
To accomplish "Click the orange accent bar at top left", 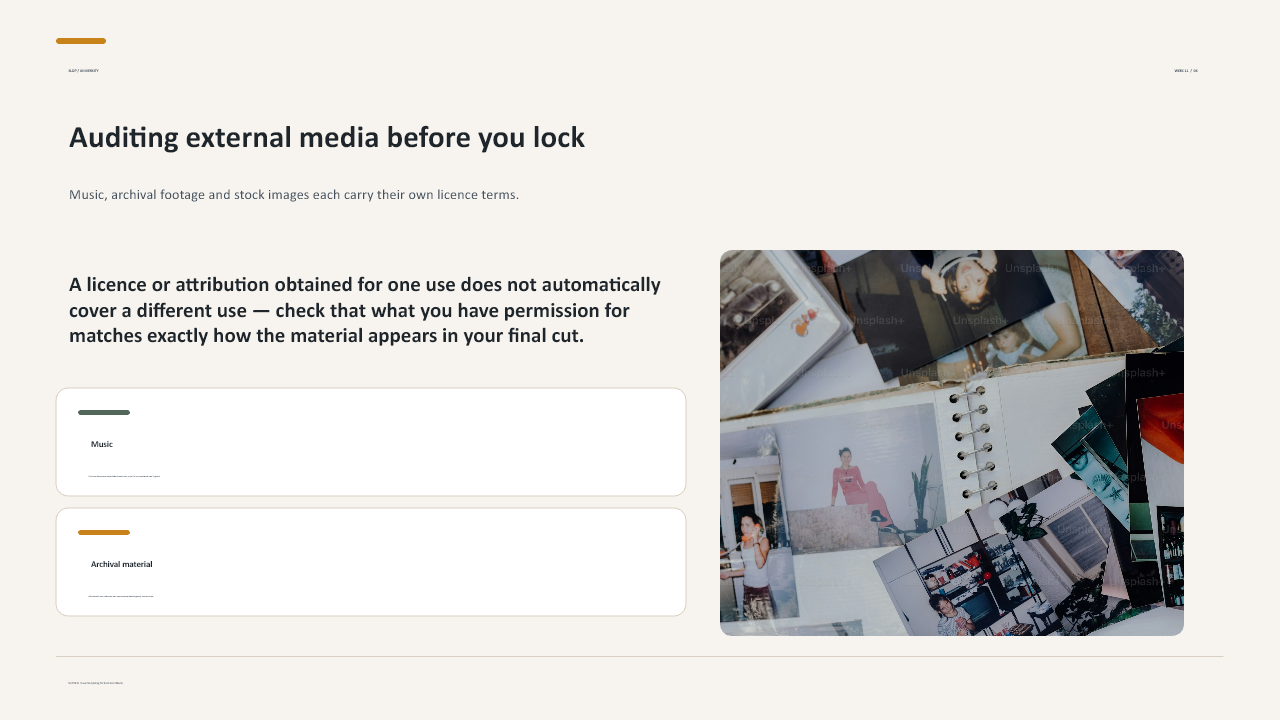I will point(81,41).
